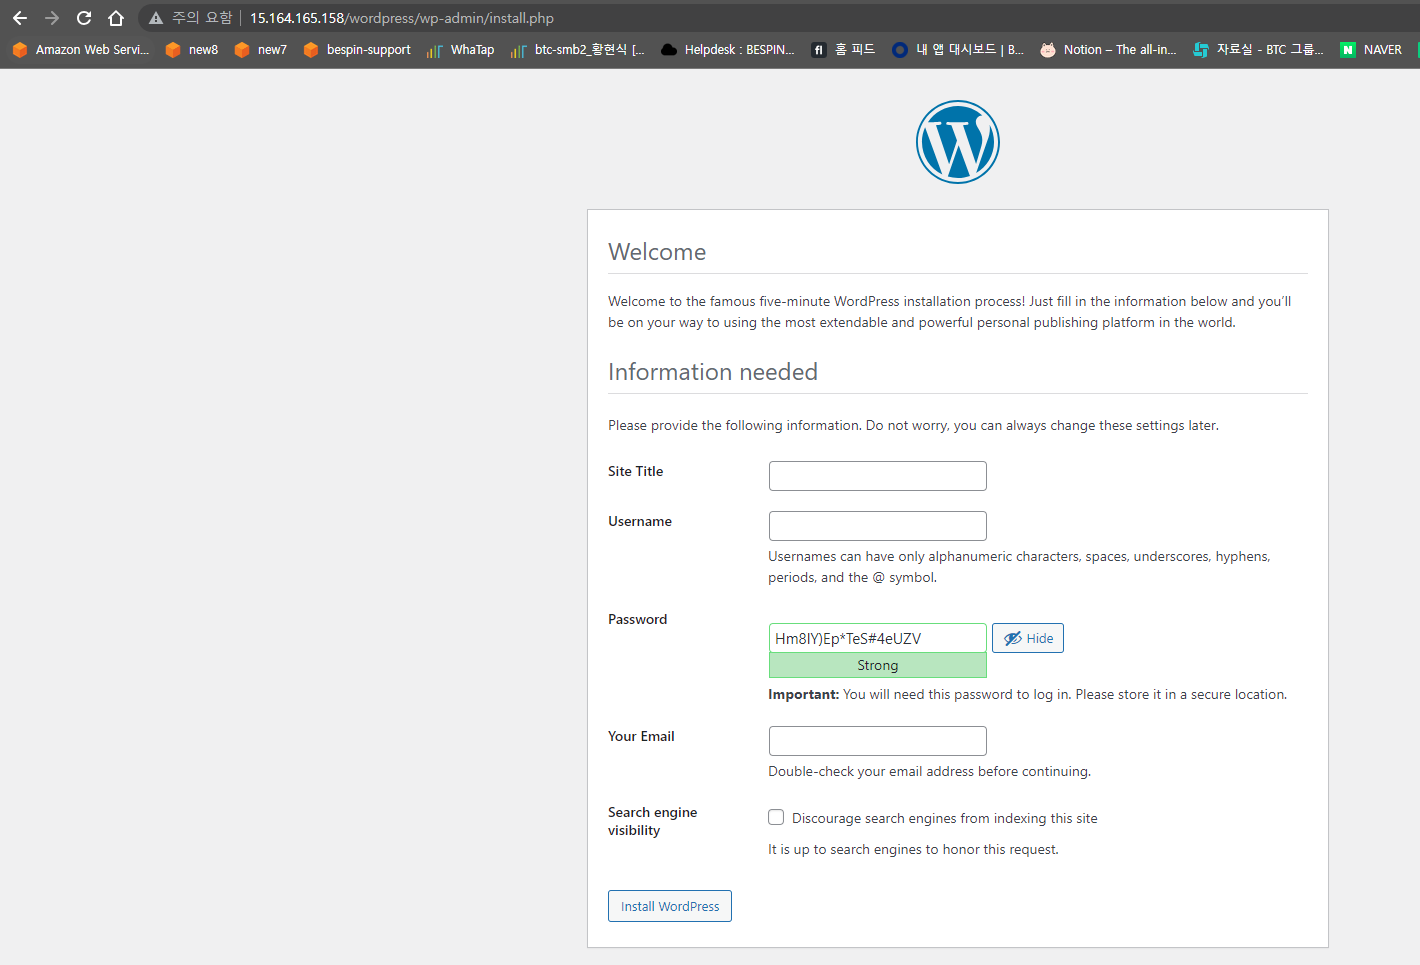Click the Install WordPress button
This screenshot has width=1420, height=965.
670,906
